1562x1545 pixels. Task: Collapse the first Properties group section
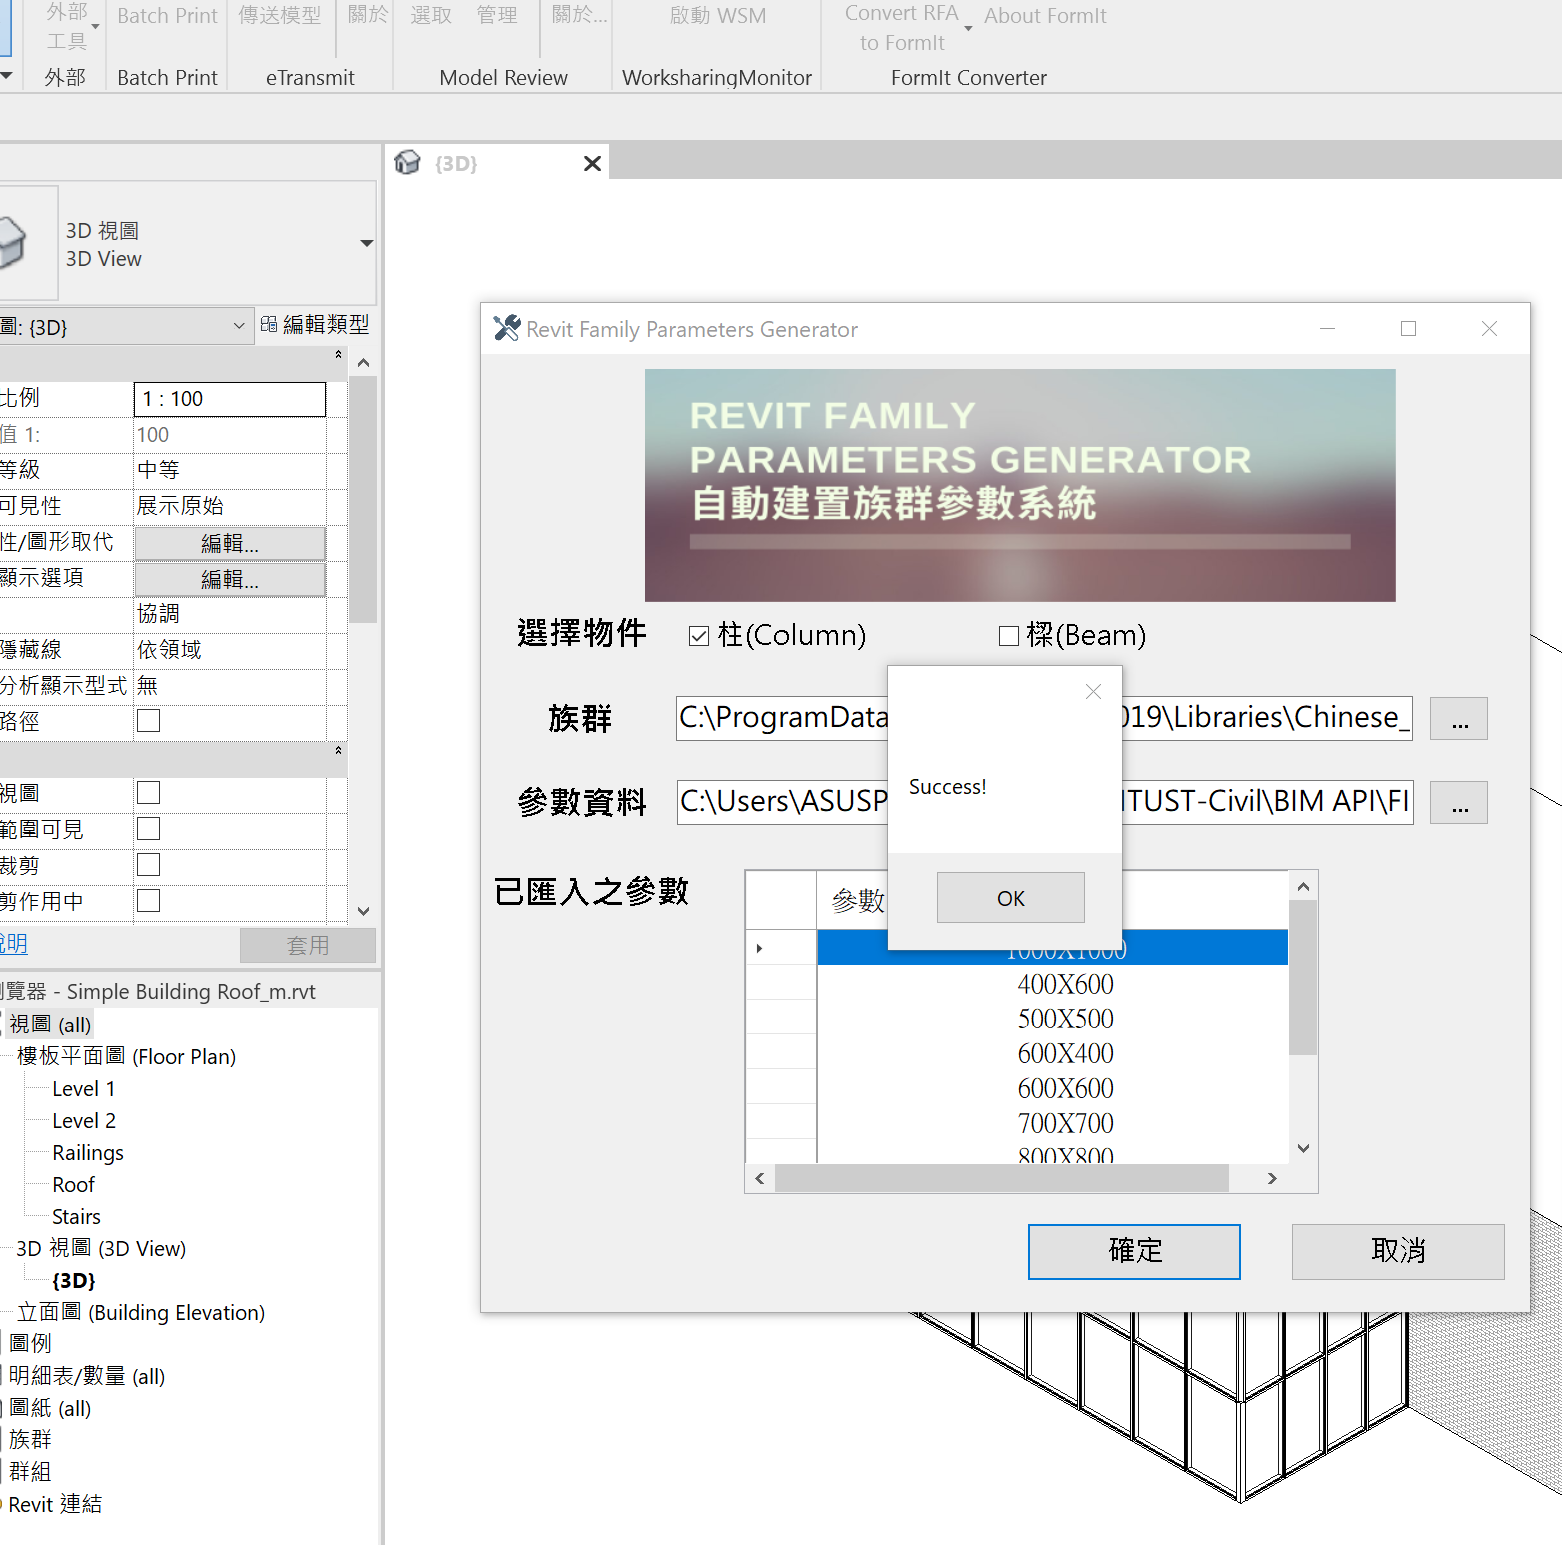[x=338, y=354]
